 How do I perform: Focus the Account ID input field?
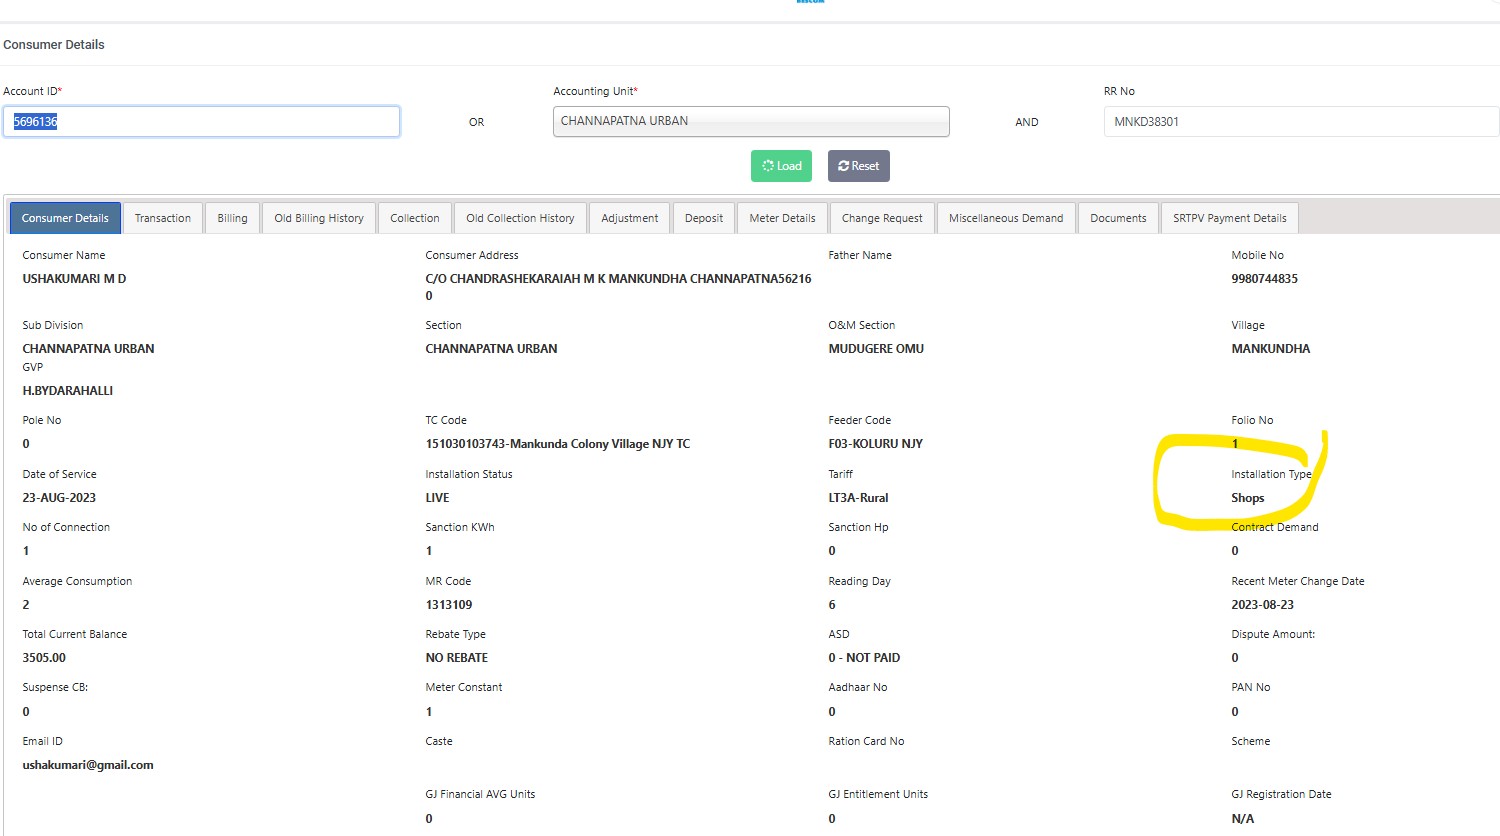coord(201,122)
